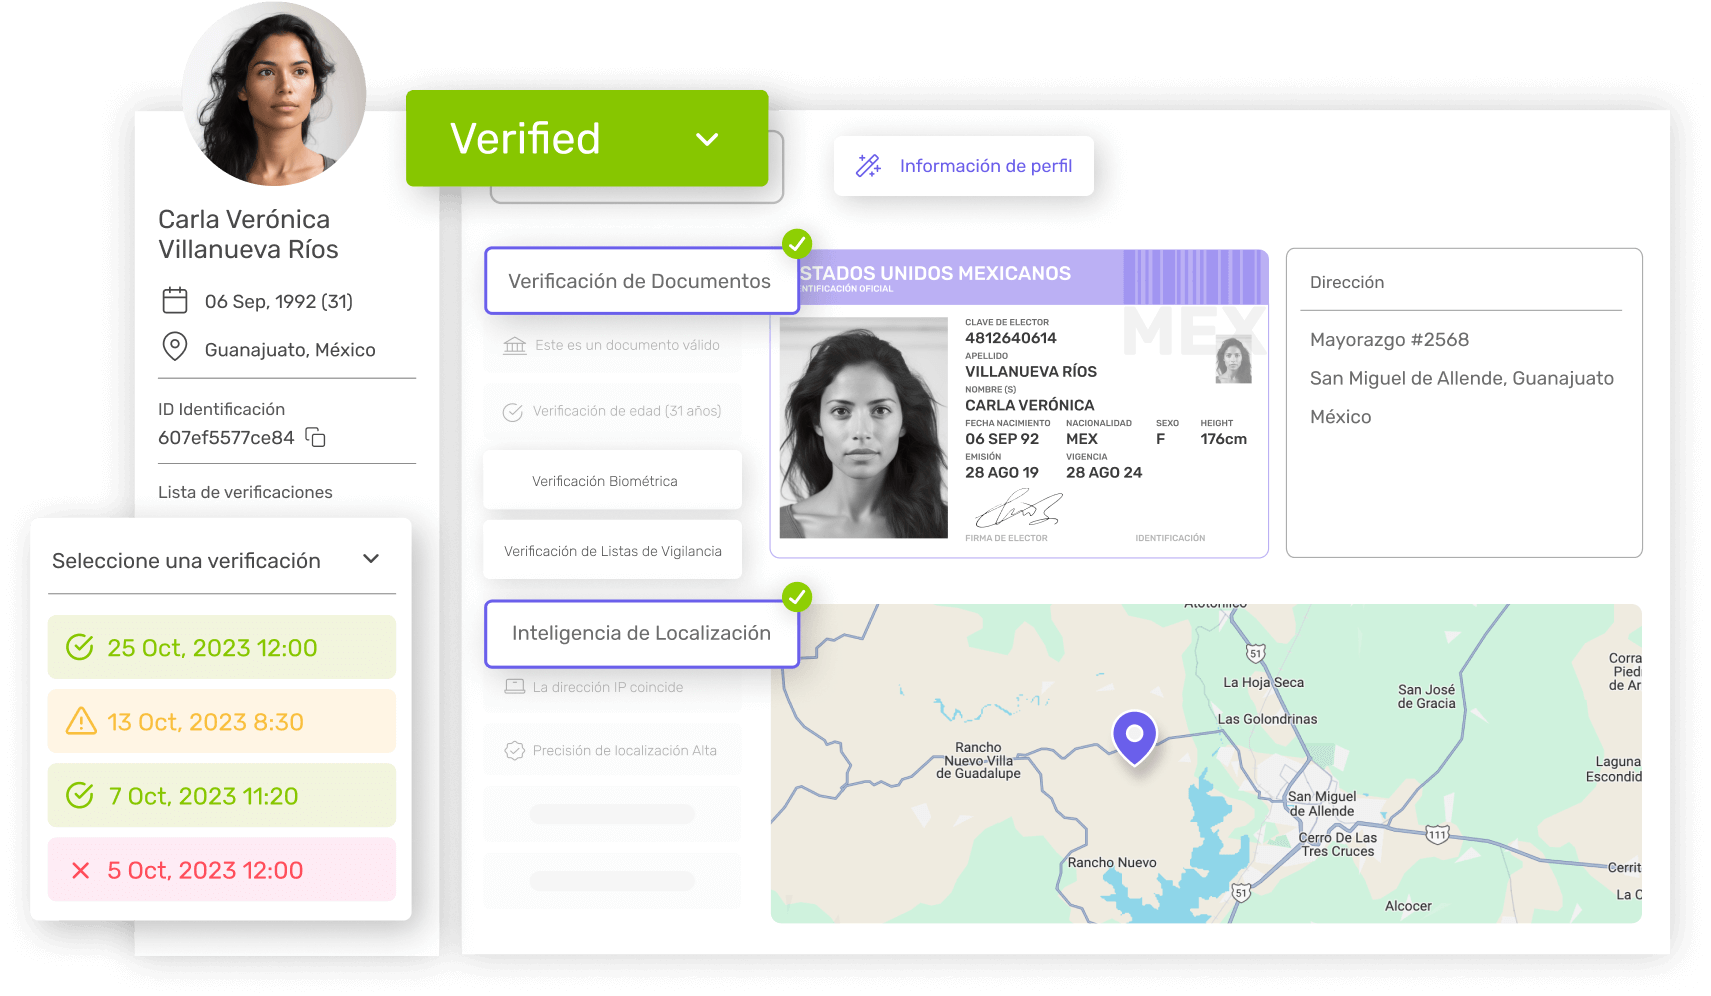Screen dimensions: 1711x996
Task: Click Carla's profile photo thumbnail
Action: point(272,93)
